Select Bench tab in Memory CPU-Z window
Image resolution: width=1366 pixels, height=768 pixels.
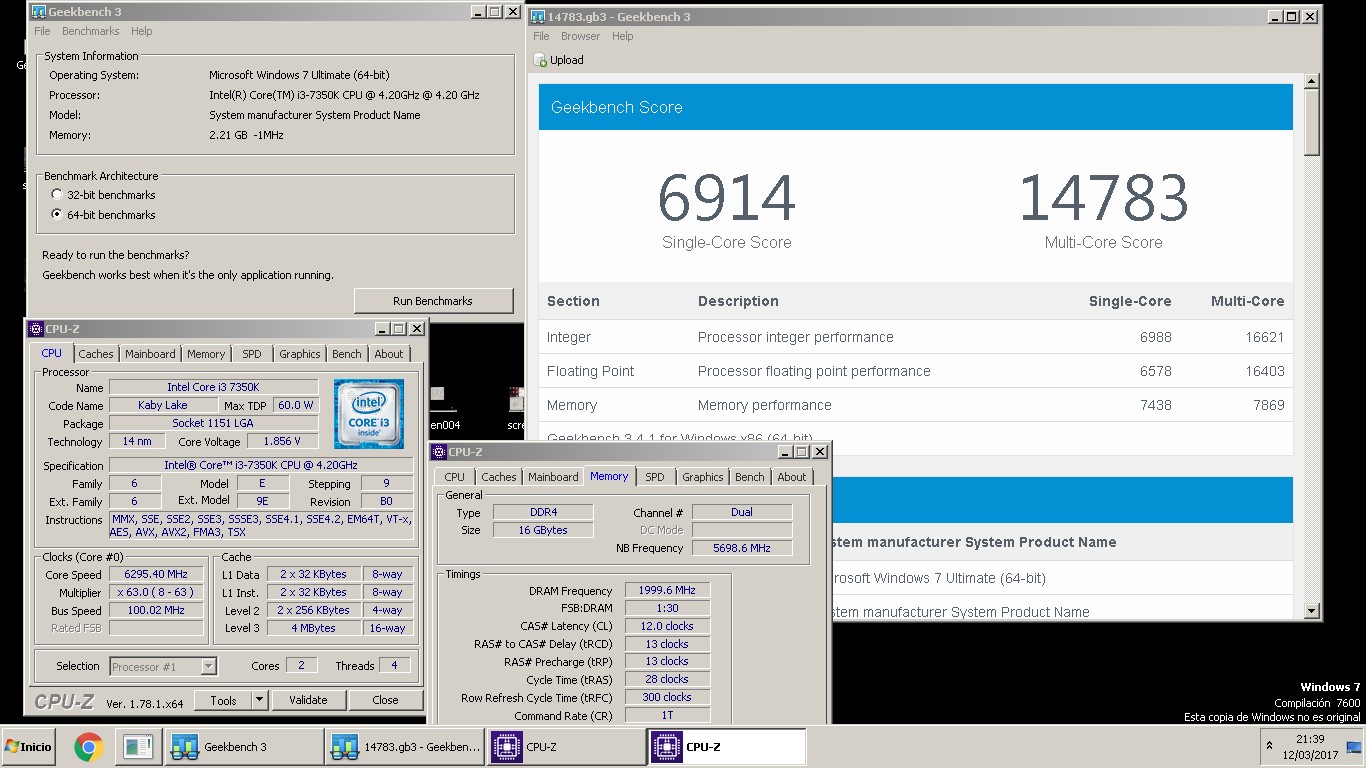click(x=750, y=477)
